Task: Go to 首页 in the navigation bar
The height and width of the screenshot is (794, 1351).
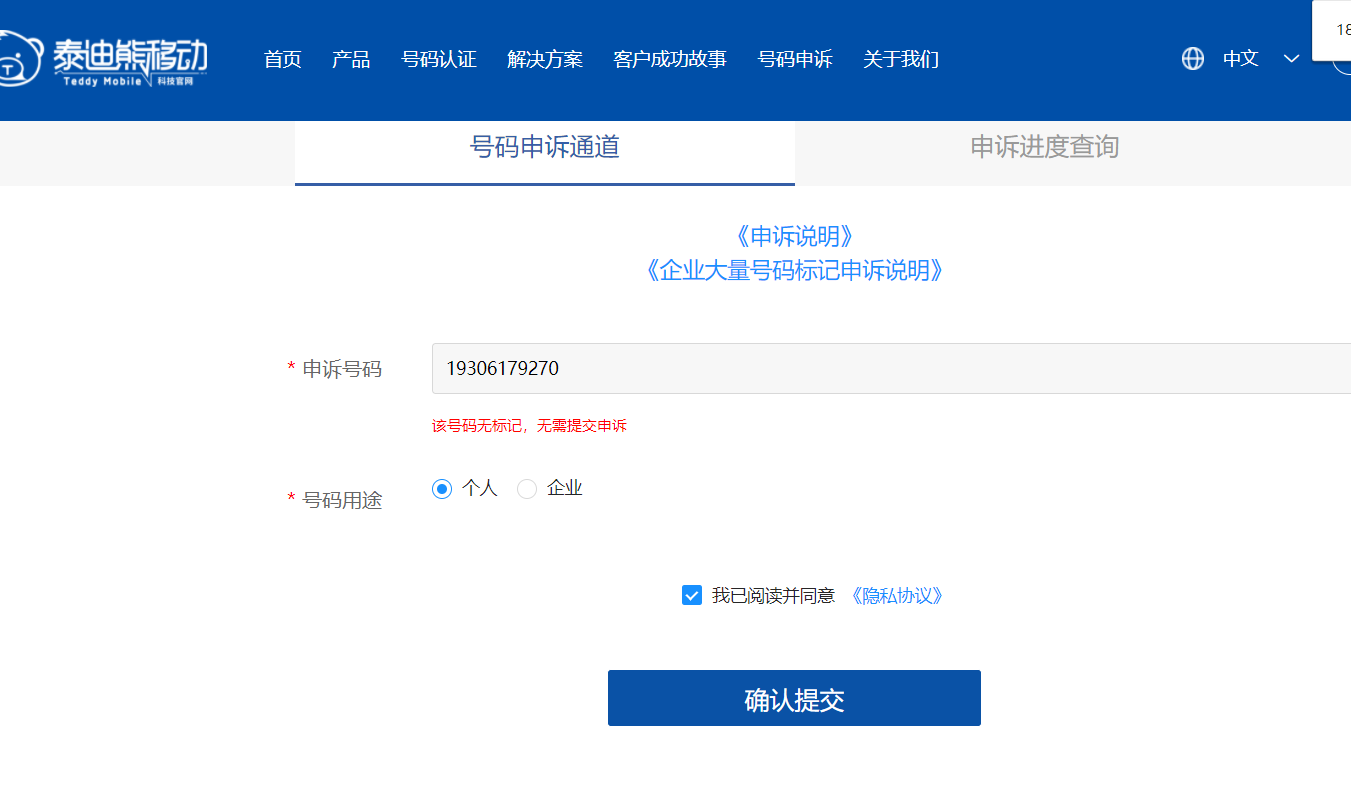Action: (282, 59)
